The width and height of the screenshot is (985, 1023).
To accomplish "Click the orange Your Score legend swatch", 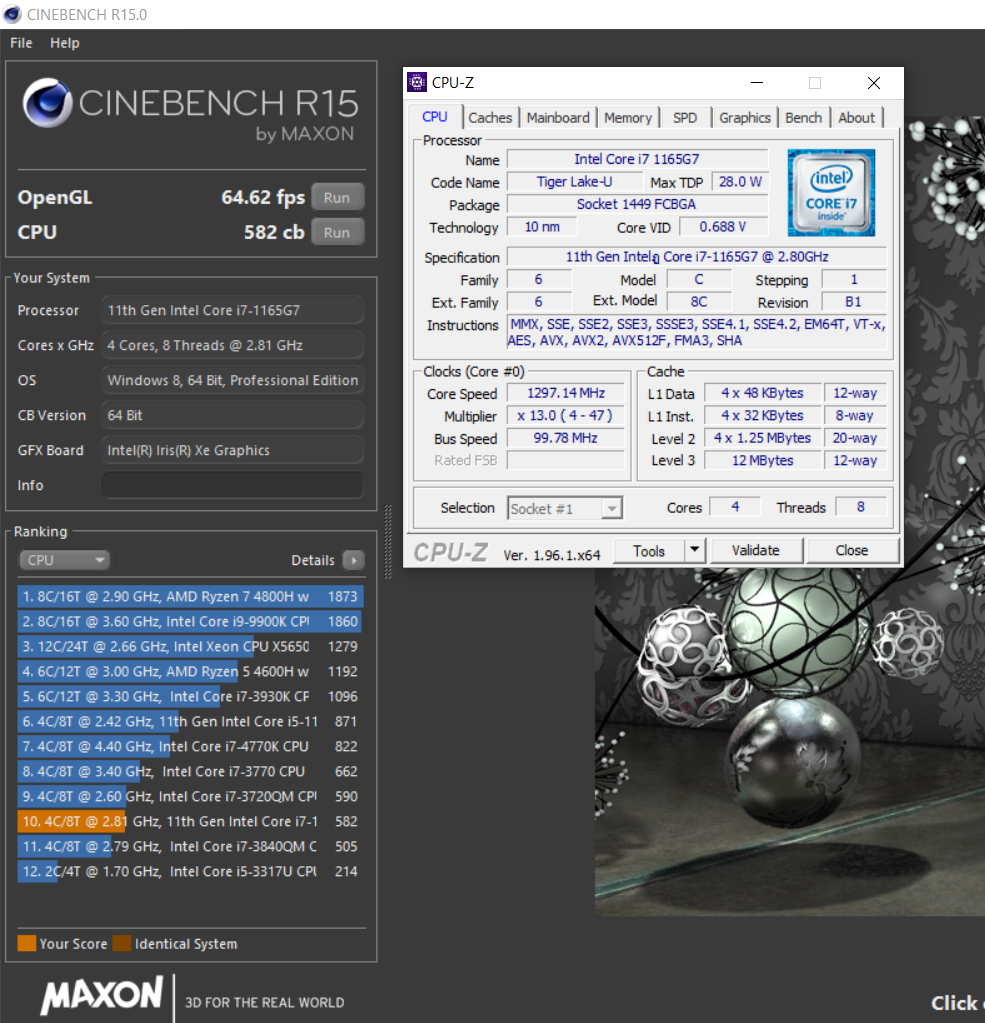I will click(x=27, y=943).
